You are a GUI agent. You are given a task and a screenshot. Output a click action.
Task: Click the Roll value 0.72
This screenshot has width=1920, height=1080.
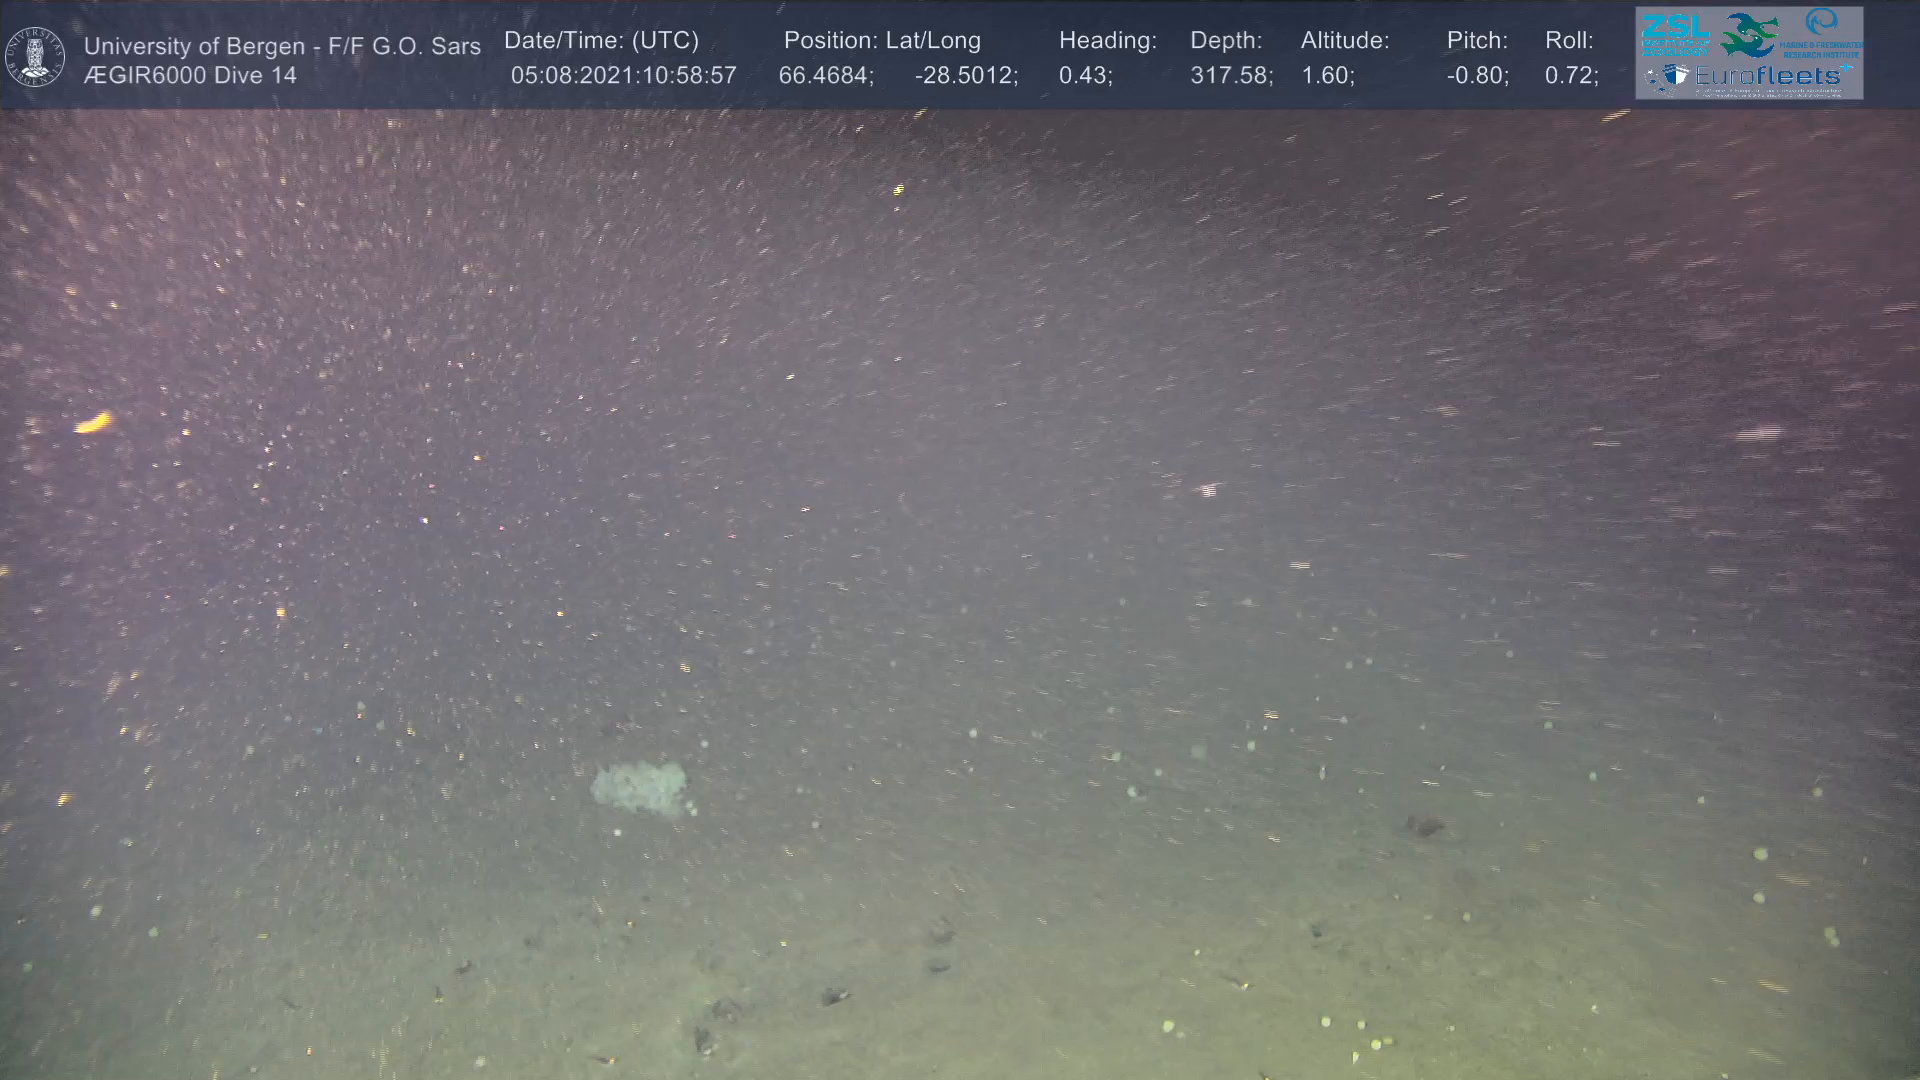pos(1571,75)
